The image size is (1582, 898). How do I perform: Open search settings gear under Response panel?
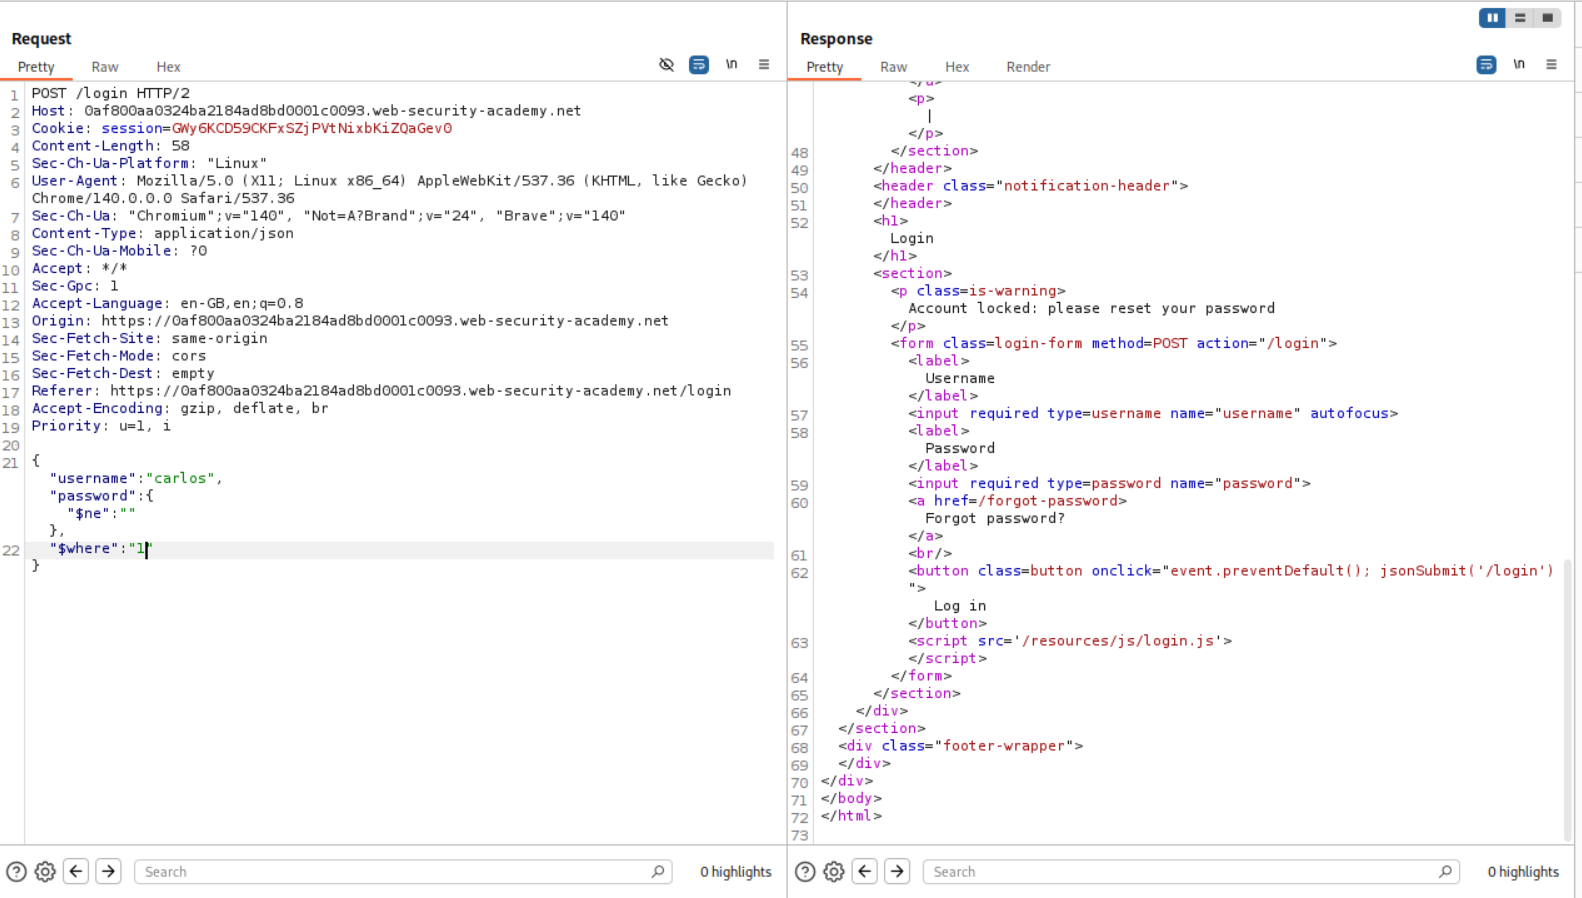click(x=834, y=872)
